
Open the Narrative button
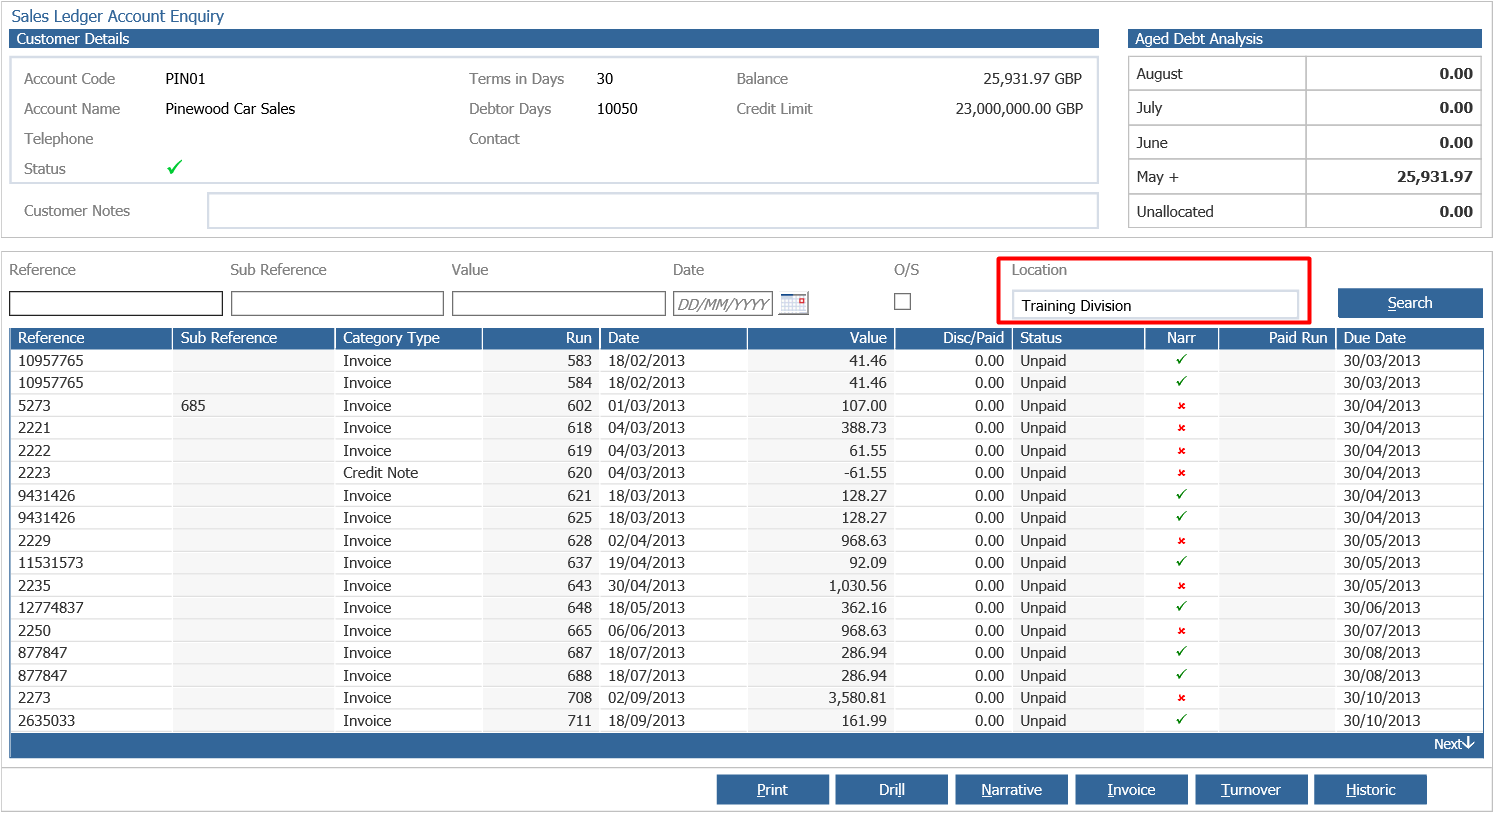click(1011, 790)
